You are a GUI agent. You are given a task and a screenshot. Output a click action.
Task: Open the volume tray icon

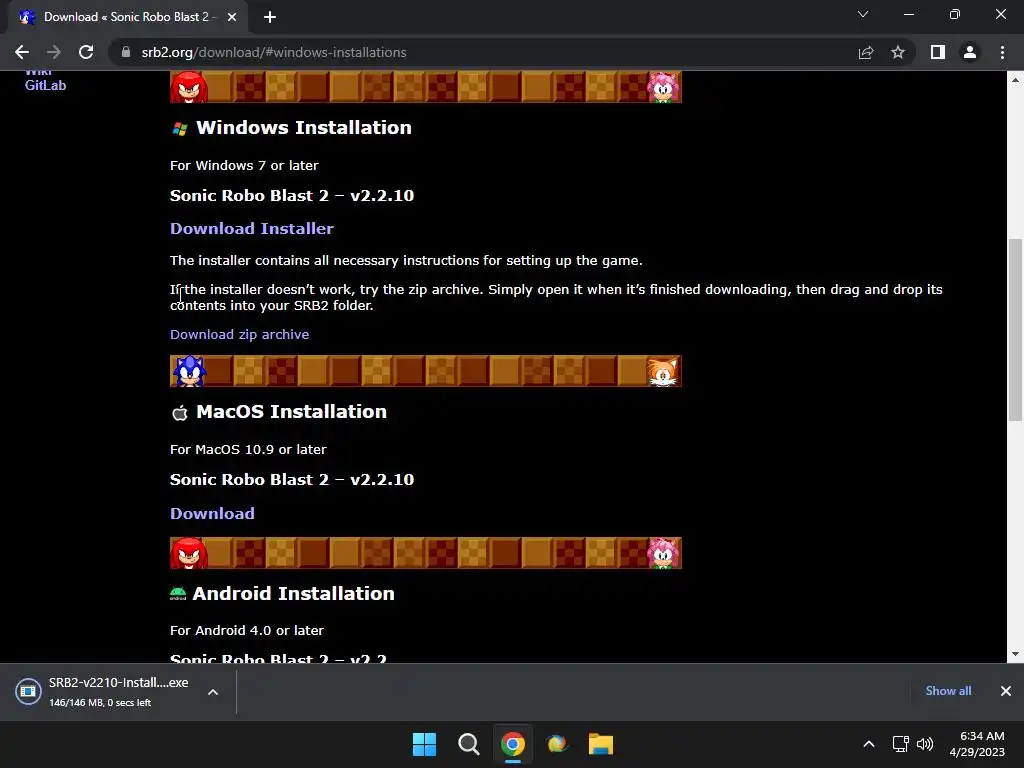point(925,744)
